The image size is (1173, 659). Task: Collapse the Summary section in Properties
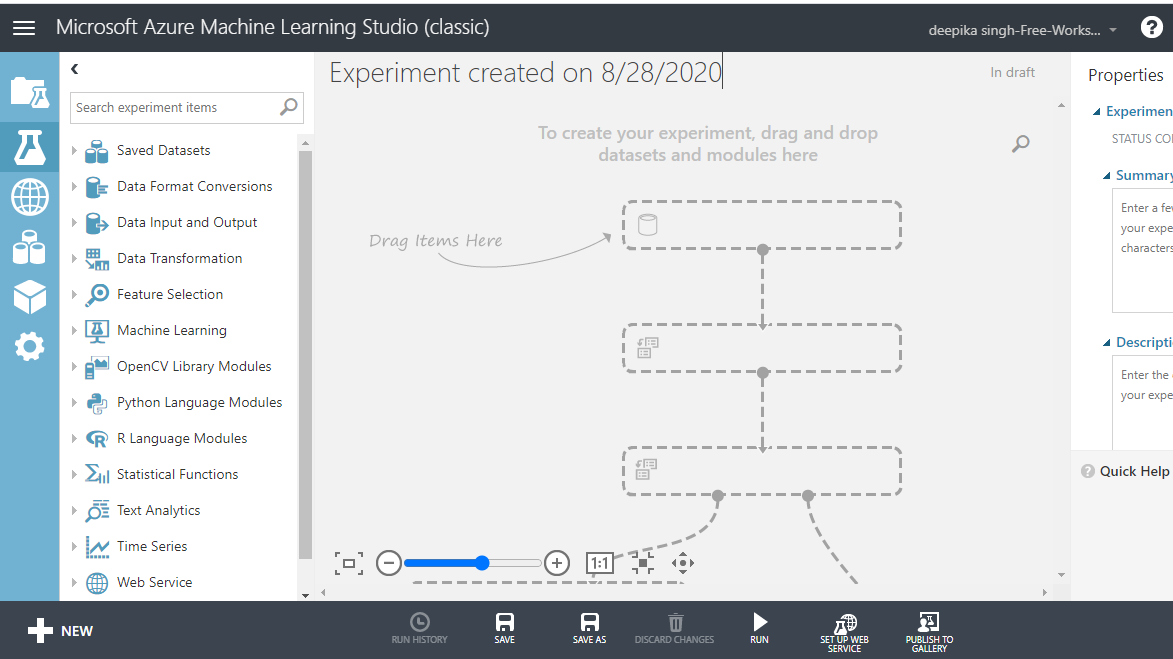pos(1106,176)
